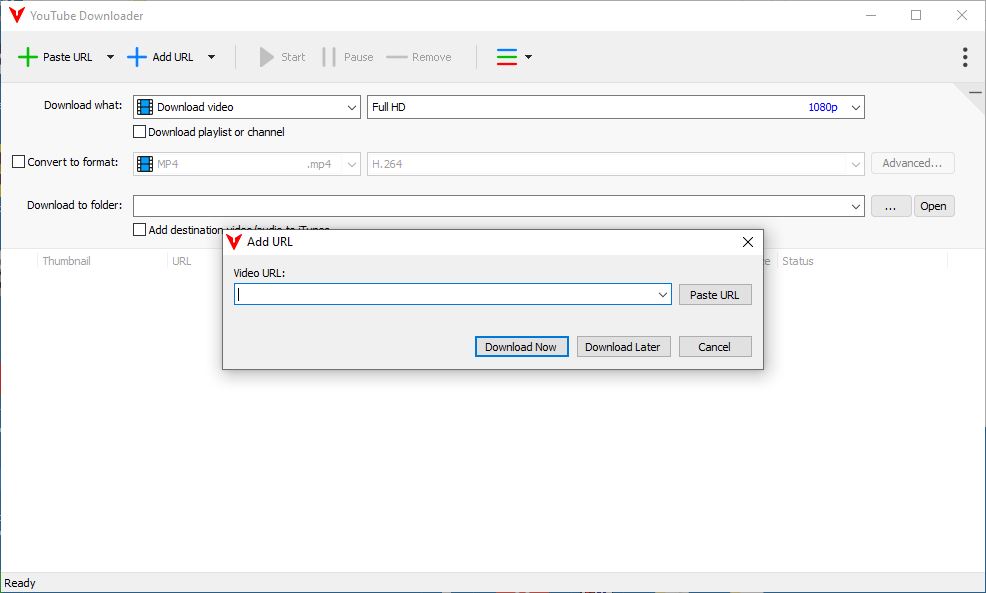Check Add destination video to iTunes box
This screenshot has width=986, height=593.
140,230
